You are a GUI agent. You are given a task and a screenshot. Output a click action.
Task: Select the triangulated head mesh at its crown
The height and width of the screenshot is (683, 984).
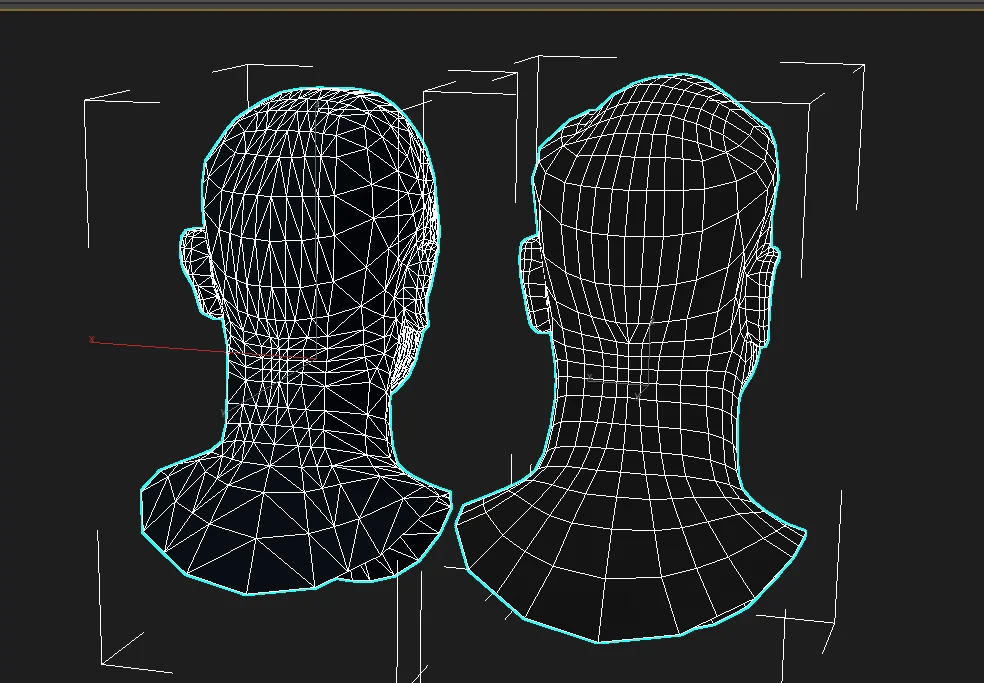point(318,110)
